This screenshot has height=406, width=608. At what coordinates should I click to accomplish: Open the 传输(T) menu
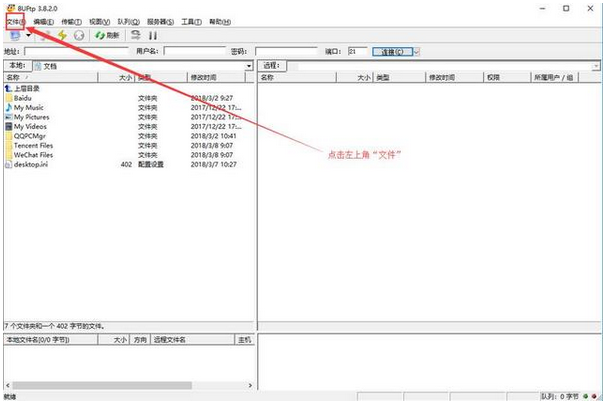tap(71, 22)
